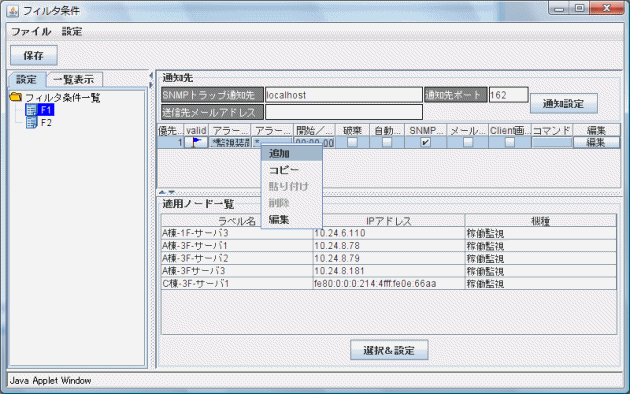Click the 保存 button
This screenshot has width=630, height=394.
34,55
